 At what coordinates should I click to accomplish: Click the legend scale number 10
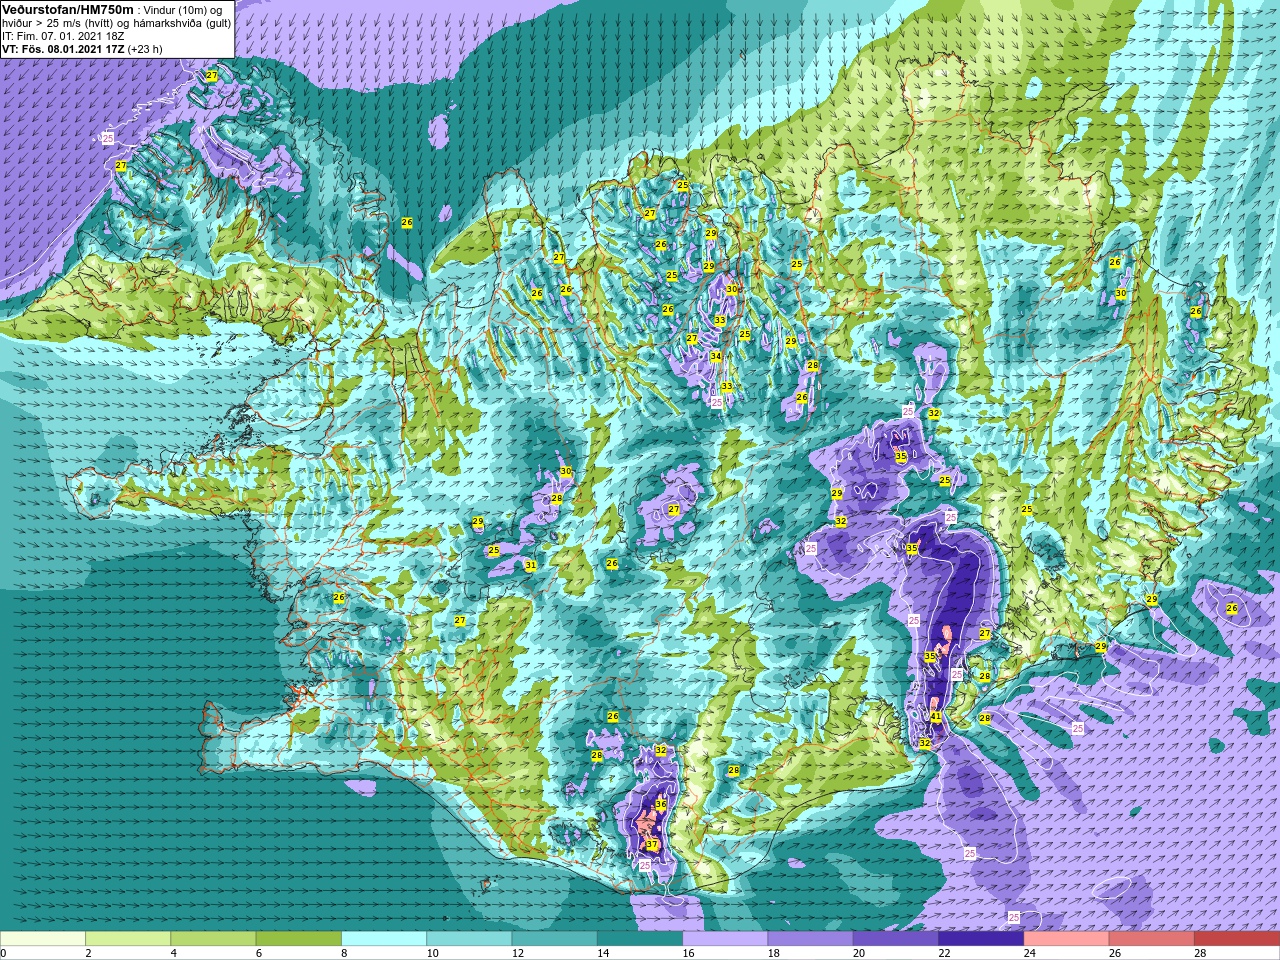coord(433,953)
